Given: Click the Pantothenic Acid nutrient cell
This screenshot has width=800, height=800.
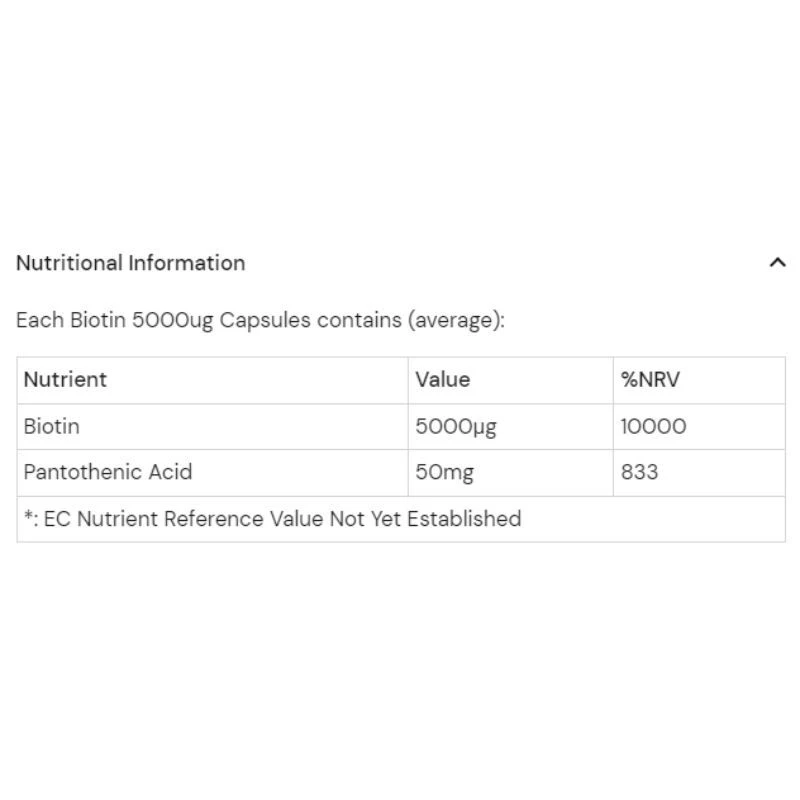Looking at the screenshot, I should click(x=108, y=472).
